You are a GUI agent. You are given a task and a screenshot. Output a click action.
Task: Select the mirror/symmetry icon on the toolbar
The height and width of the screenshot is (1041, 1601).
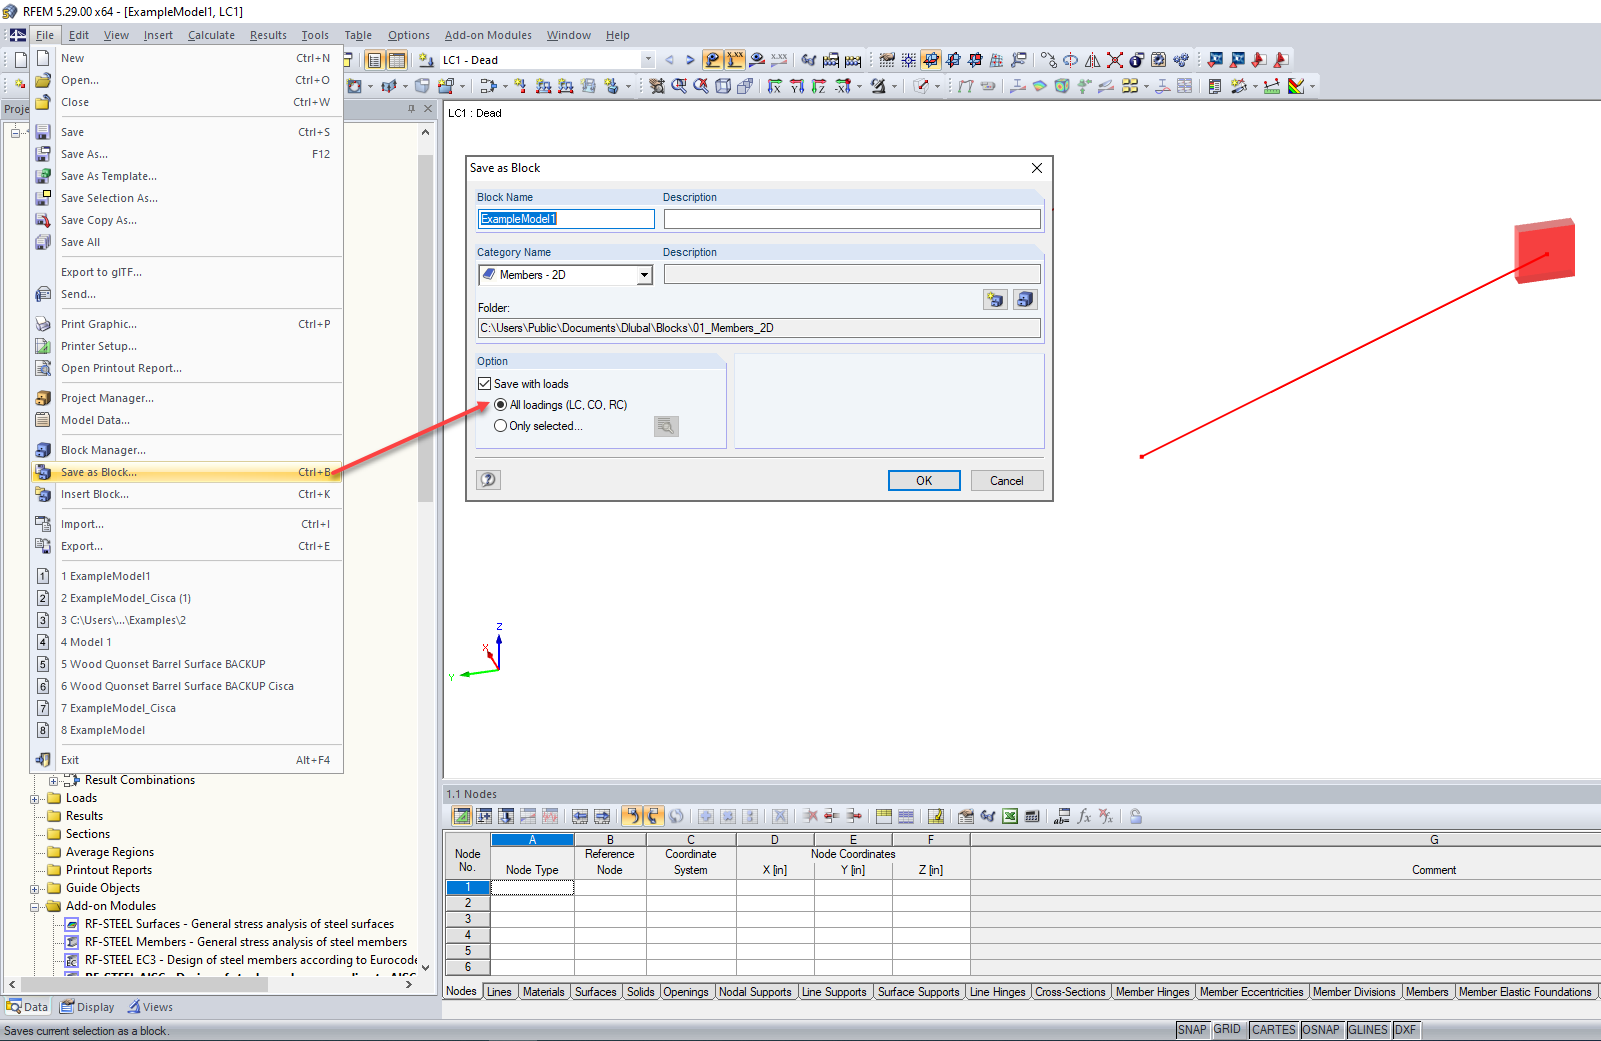[1092, 60]
